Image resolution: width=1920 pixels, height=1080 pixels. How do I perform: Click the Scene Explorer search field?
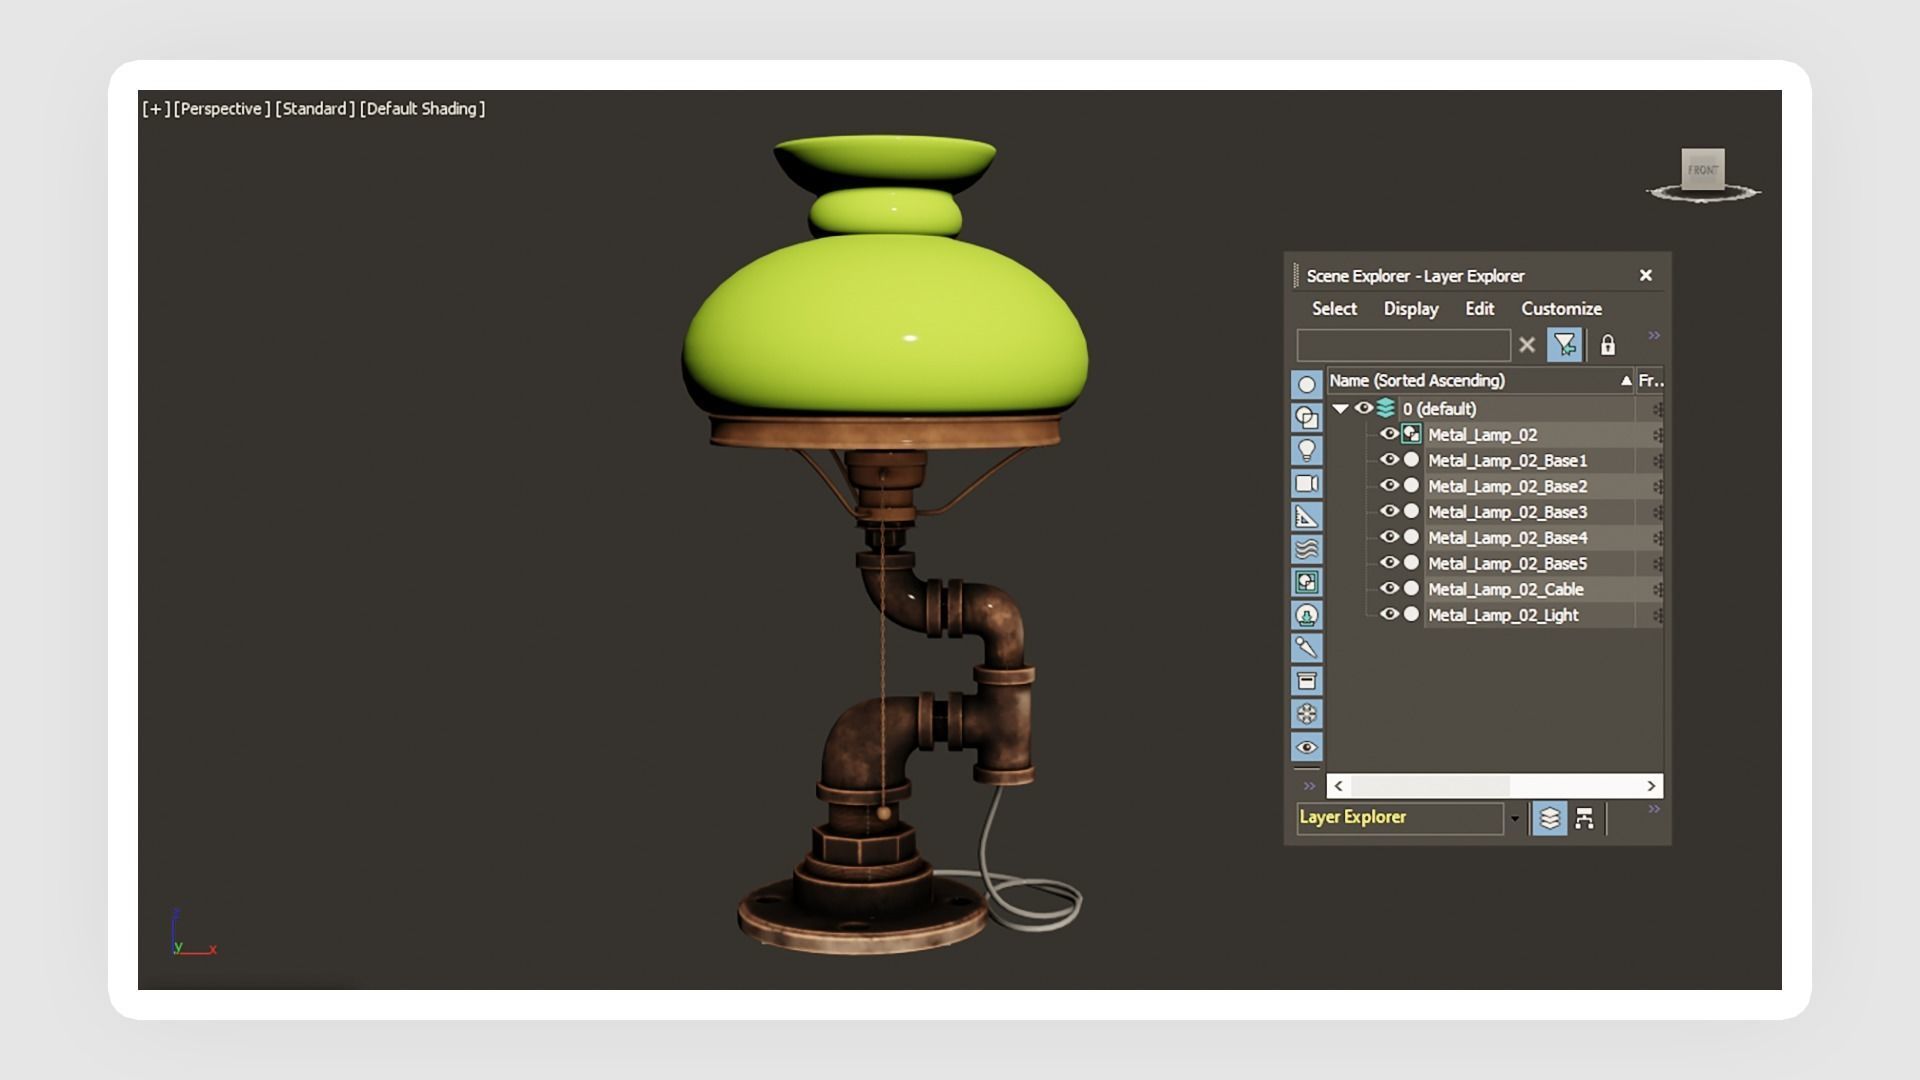[1402, 346]
